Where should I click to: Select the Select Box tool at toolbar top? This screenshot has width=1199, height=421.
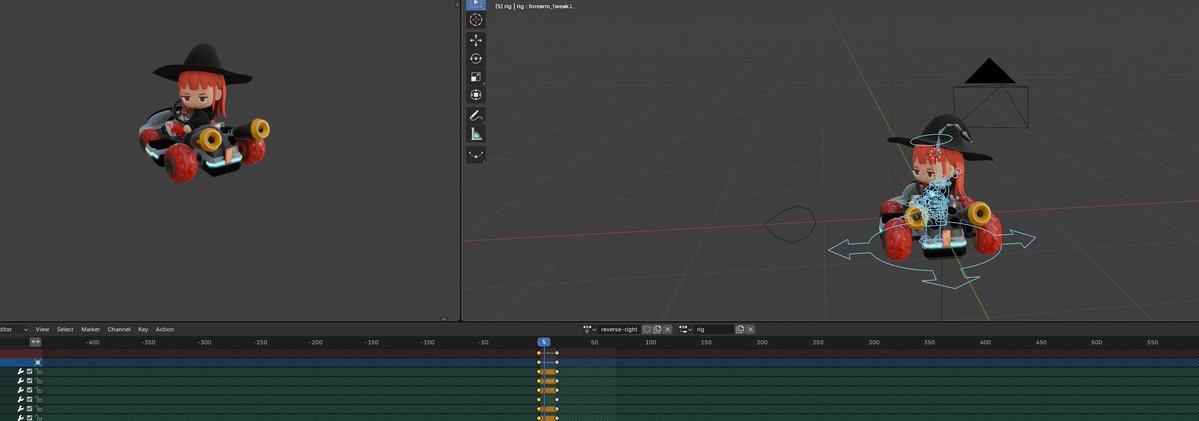(x=476, y=4)
